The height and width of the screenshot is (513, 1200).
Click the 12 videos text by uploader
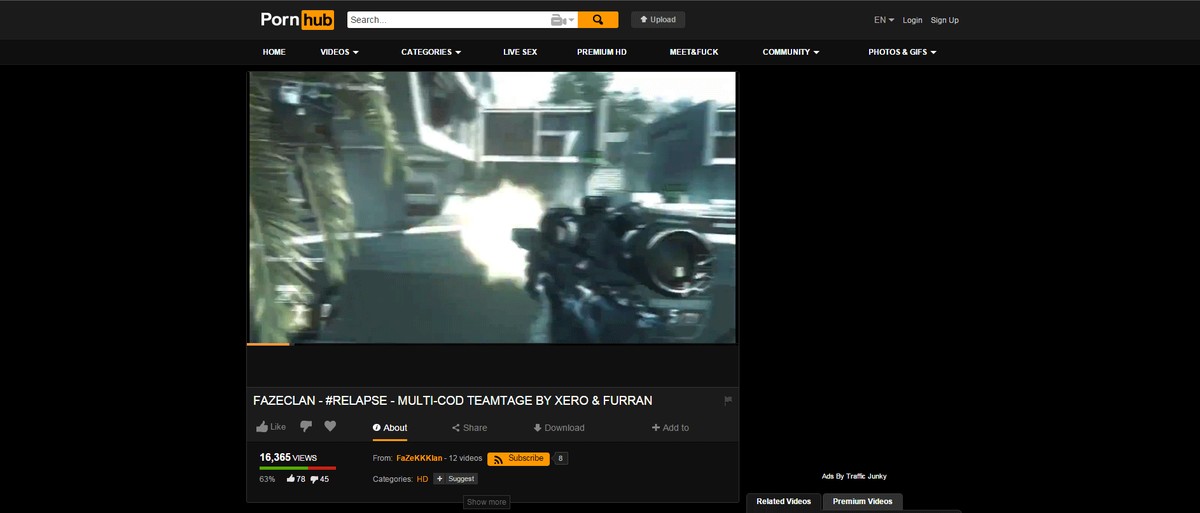(x=465, y=458)
